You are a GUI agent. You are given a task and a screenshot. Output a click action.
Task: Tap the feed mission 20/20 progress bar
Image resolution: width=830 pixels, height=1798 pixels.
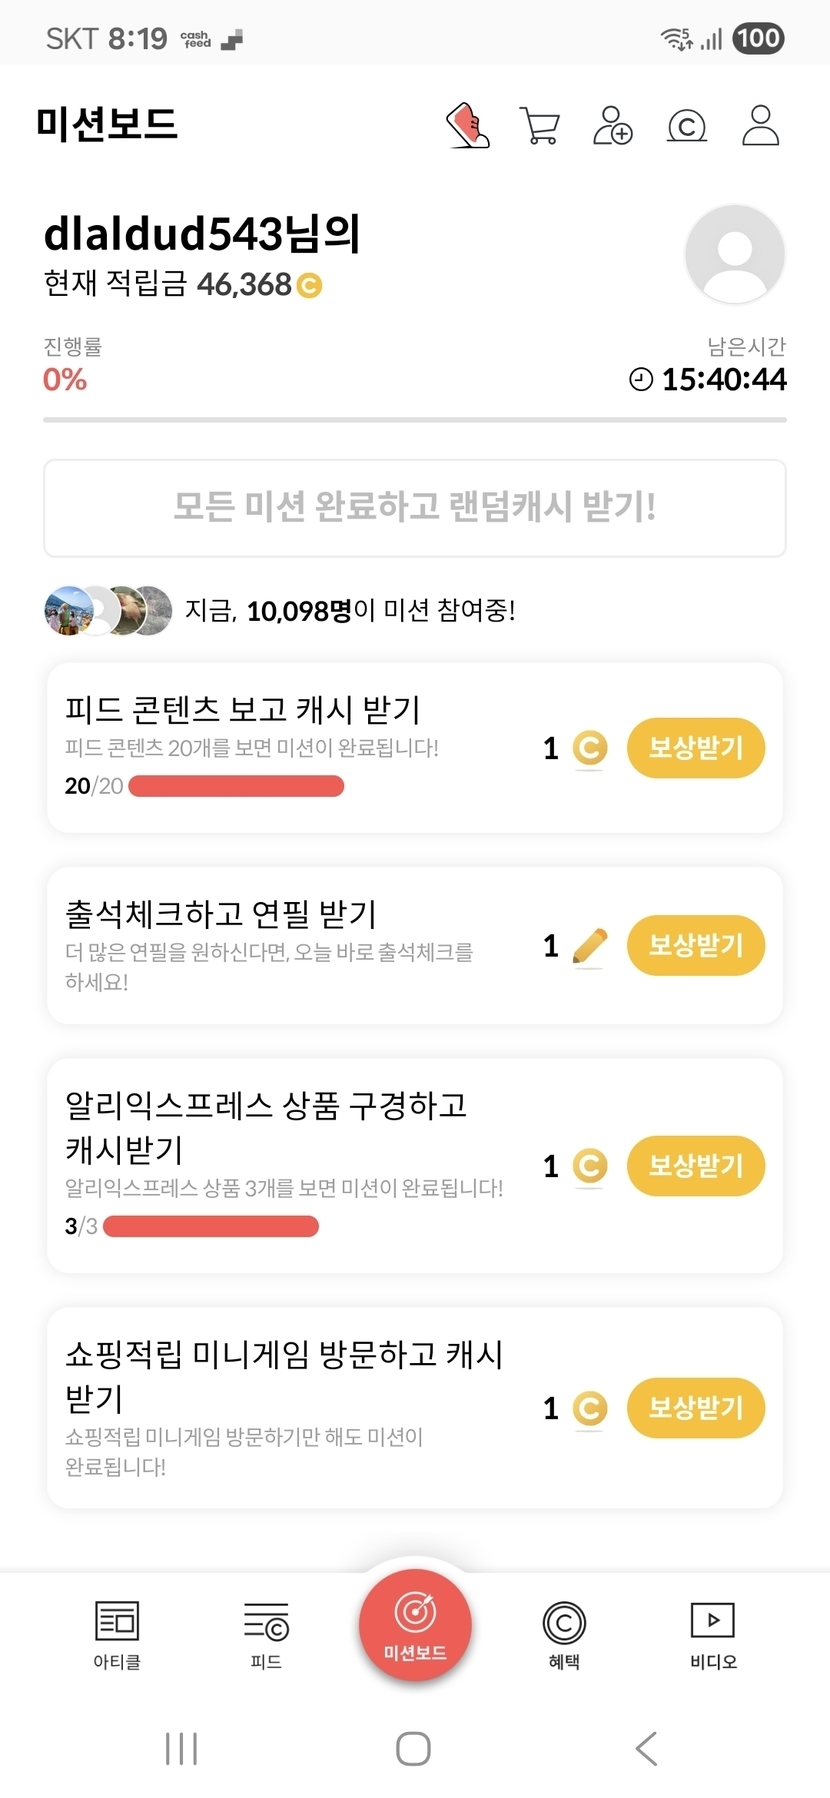tap(236, 786)
